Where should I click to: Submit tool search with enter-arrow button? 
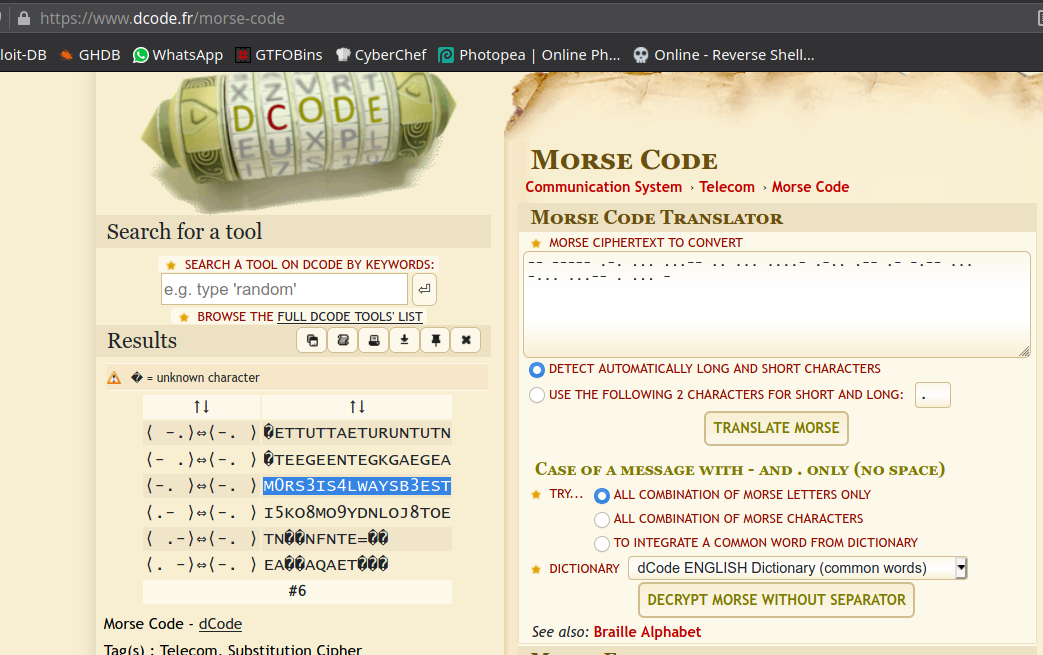[424, 290]
